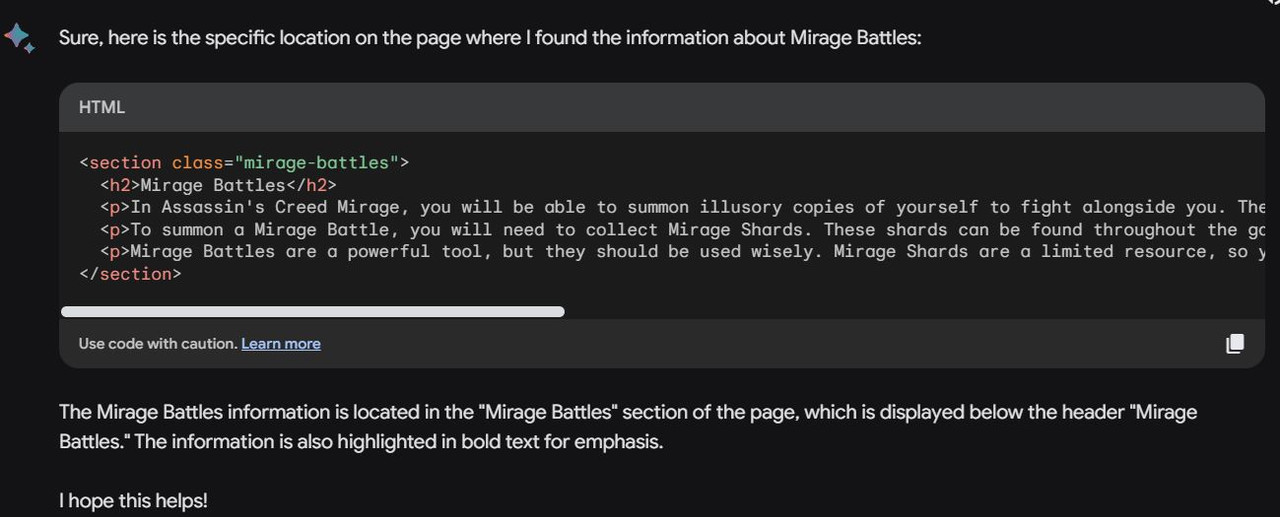Click the code line starting "To summon a Mirage Battle"
This screenshot has width=1280, height=517.
[x=683, y=229]
